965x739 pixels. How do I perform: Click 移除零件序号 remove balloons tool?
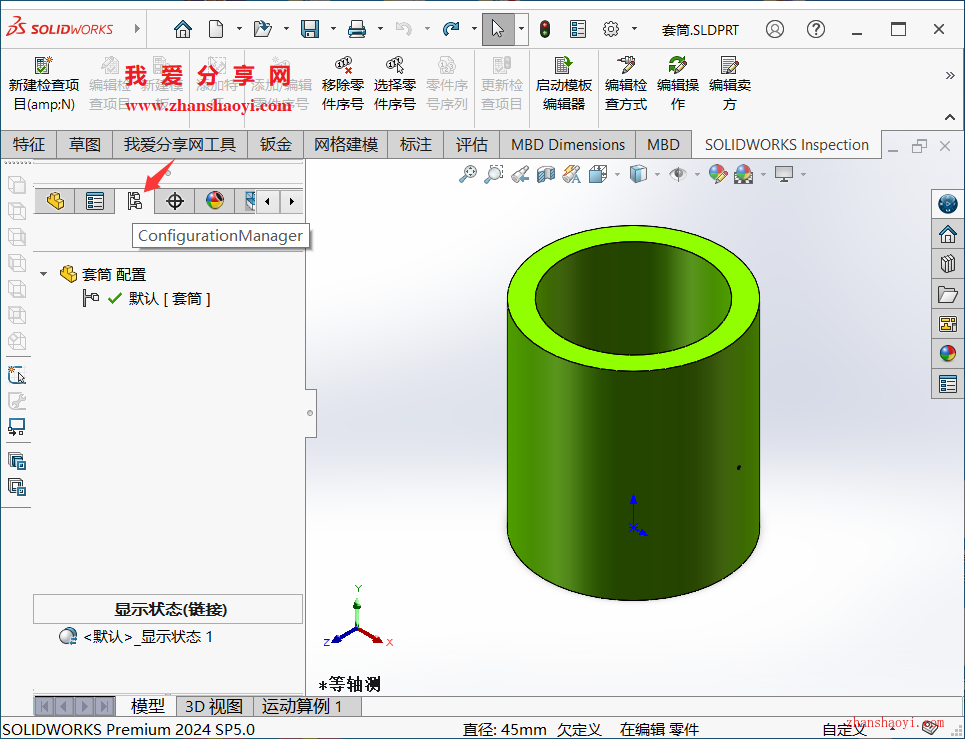(x=343, y=84)
